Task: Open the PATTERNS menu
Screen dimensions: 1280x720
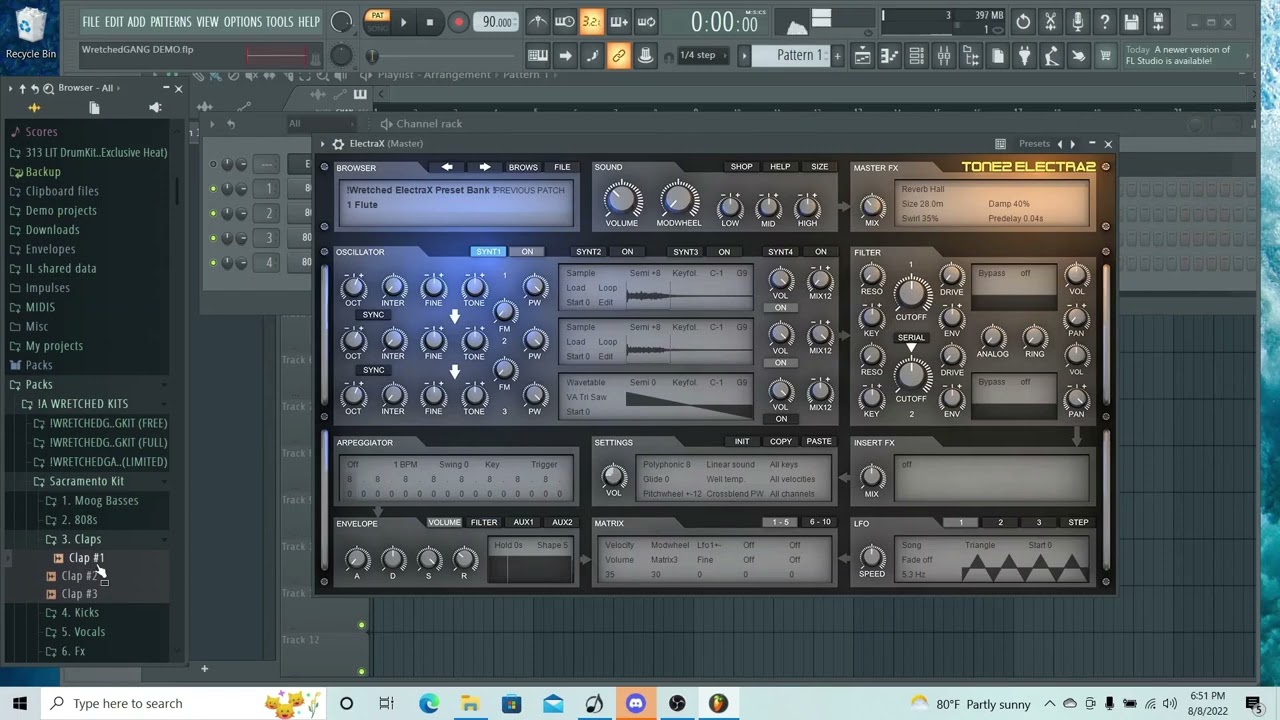Action: (170, 22)
